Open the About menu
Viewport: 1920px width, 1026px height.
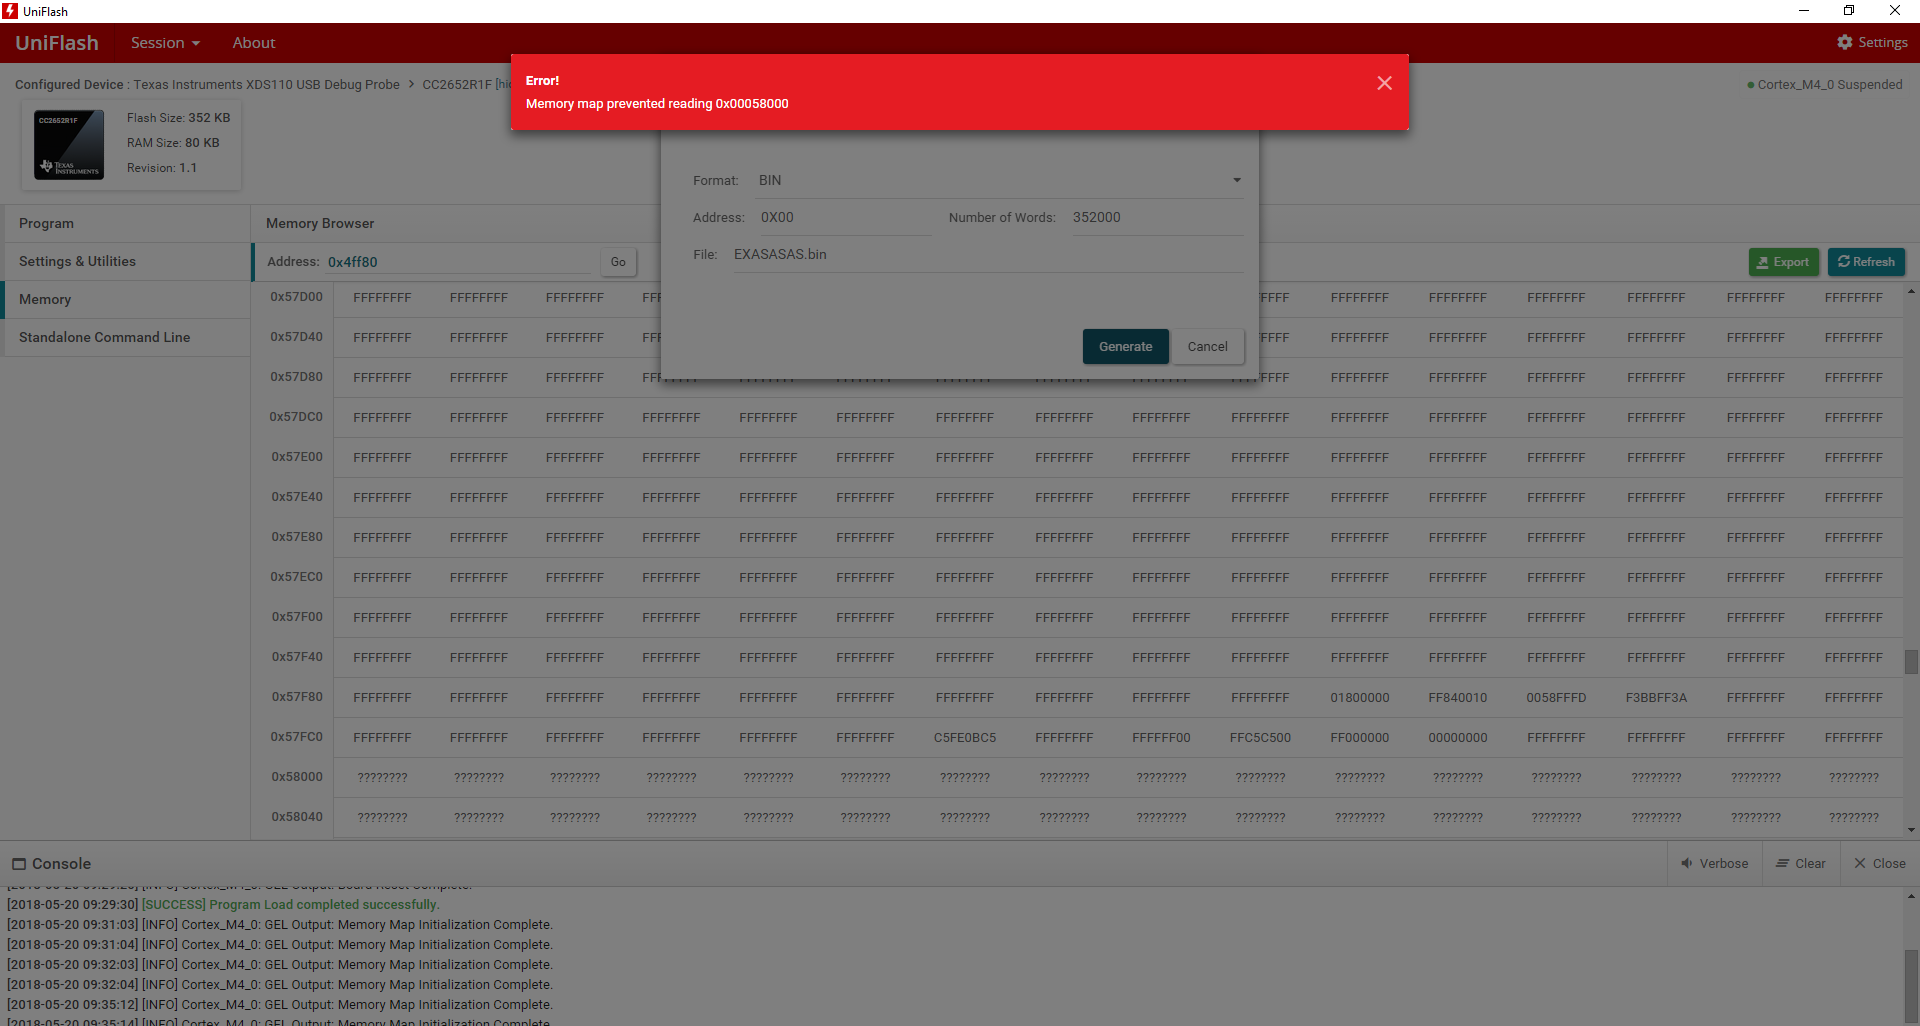[x=254, y=42]
